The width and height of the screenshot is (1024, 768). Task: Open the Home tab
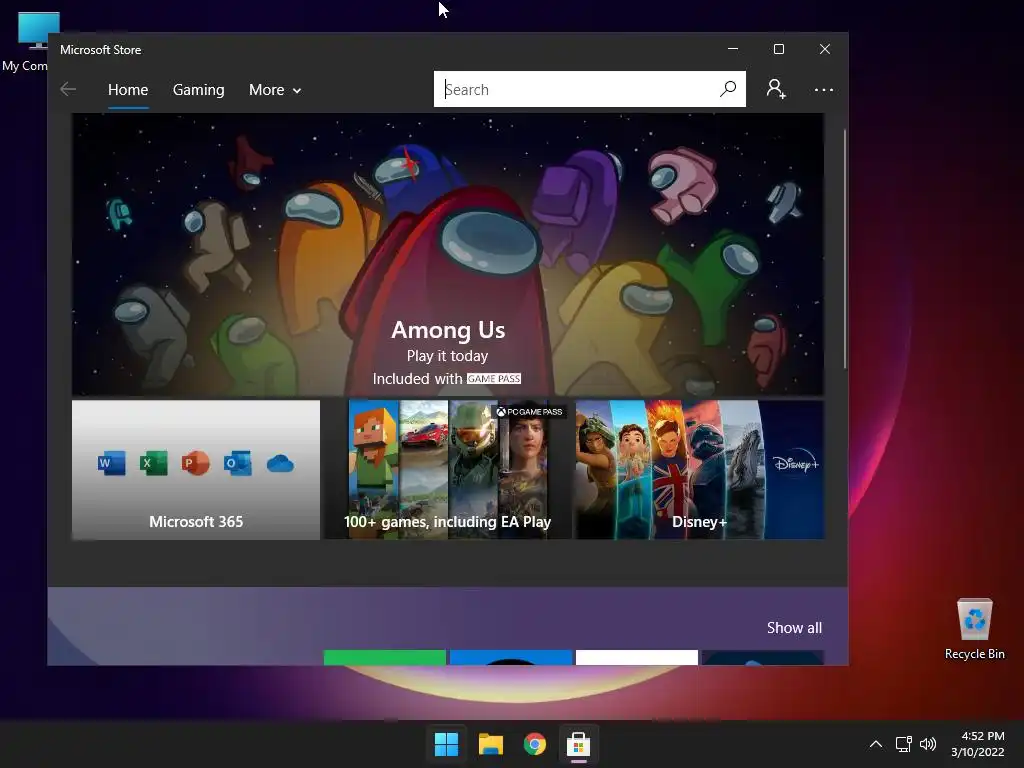pos(128,89)
